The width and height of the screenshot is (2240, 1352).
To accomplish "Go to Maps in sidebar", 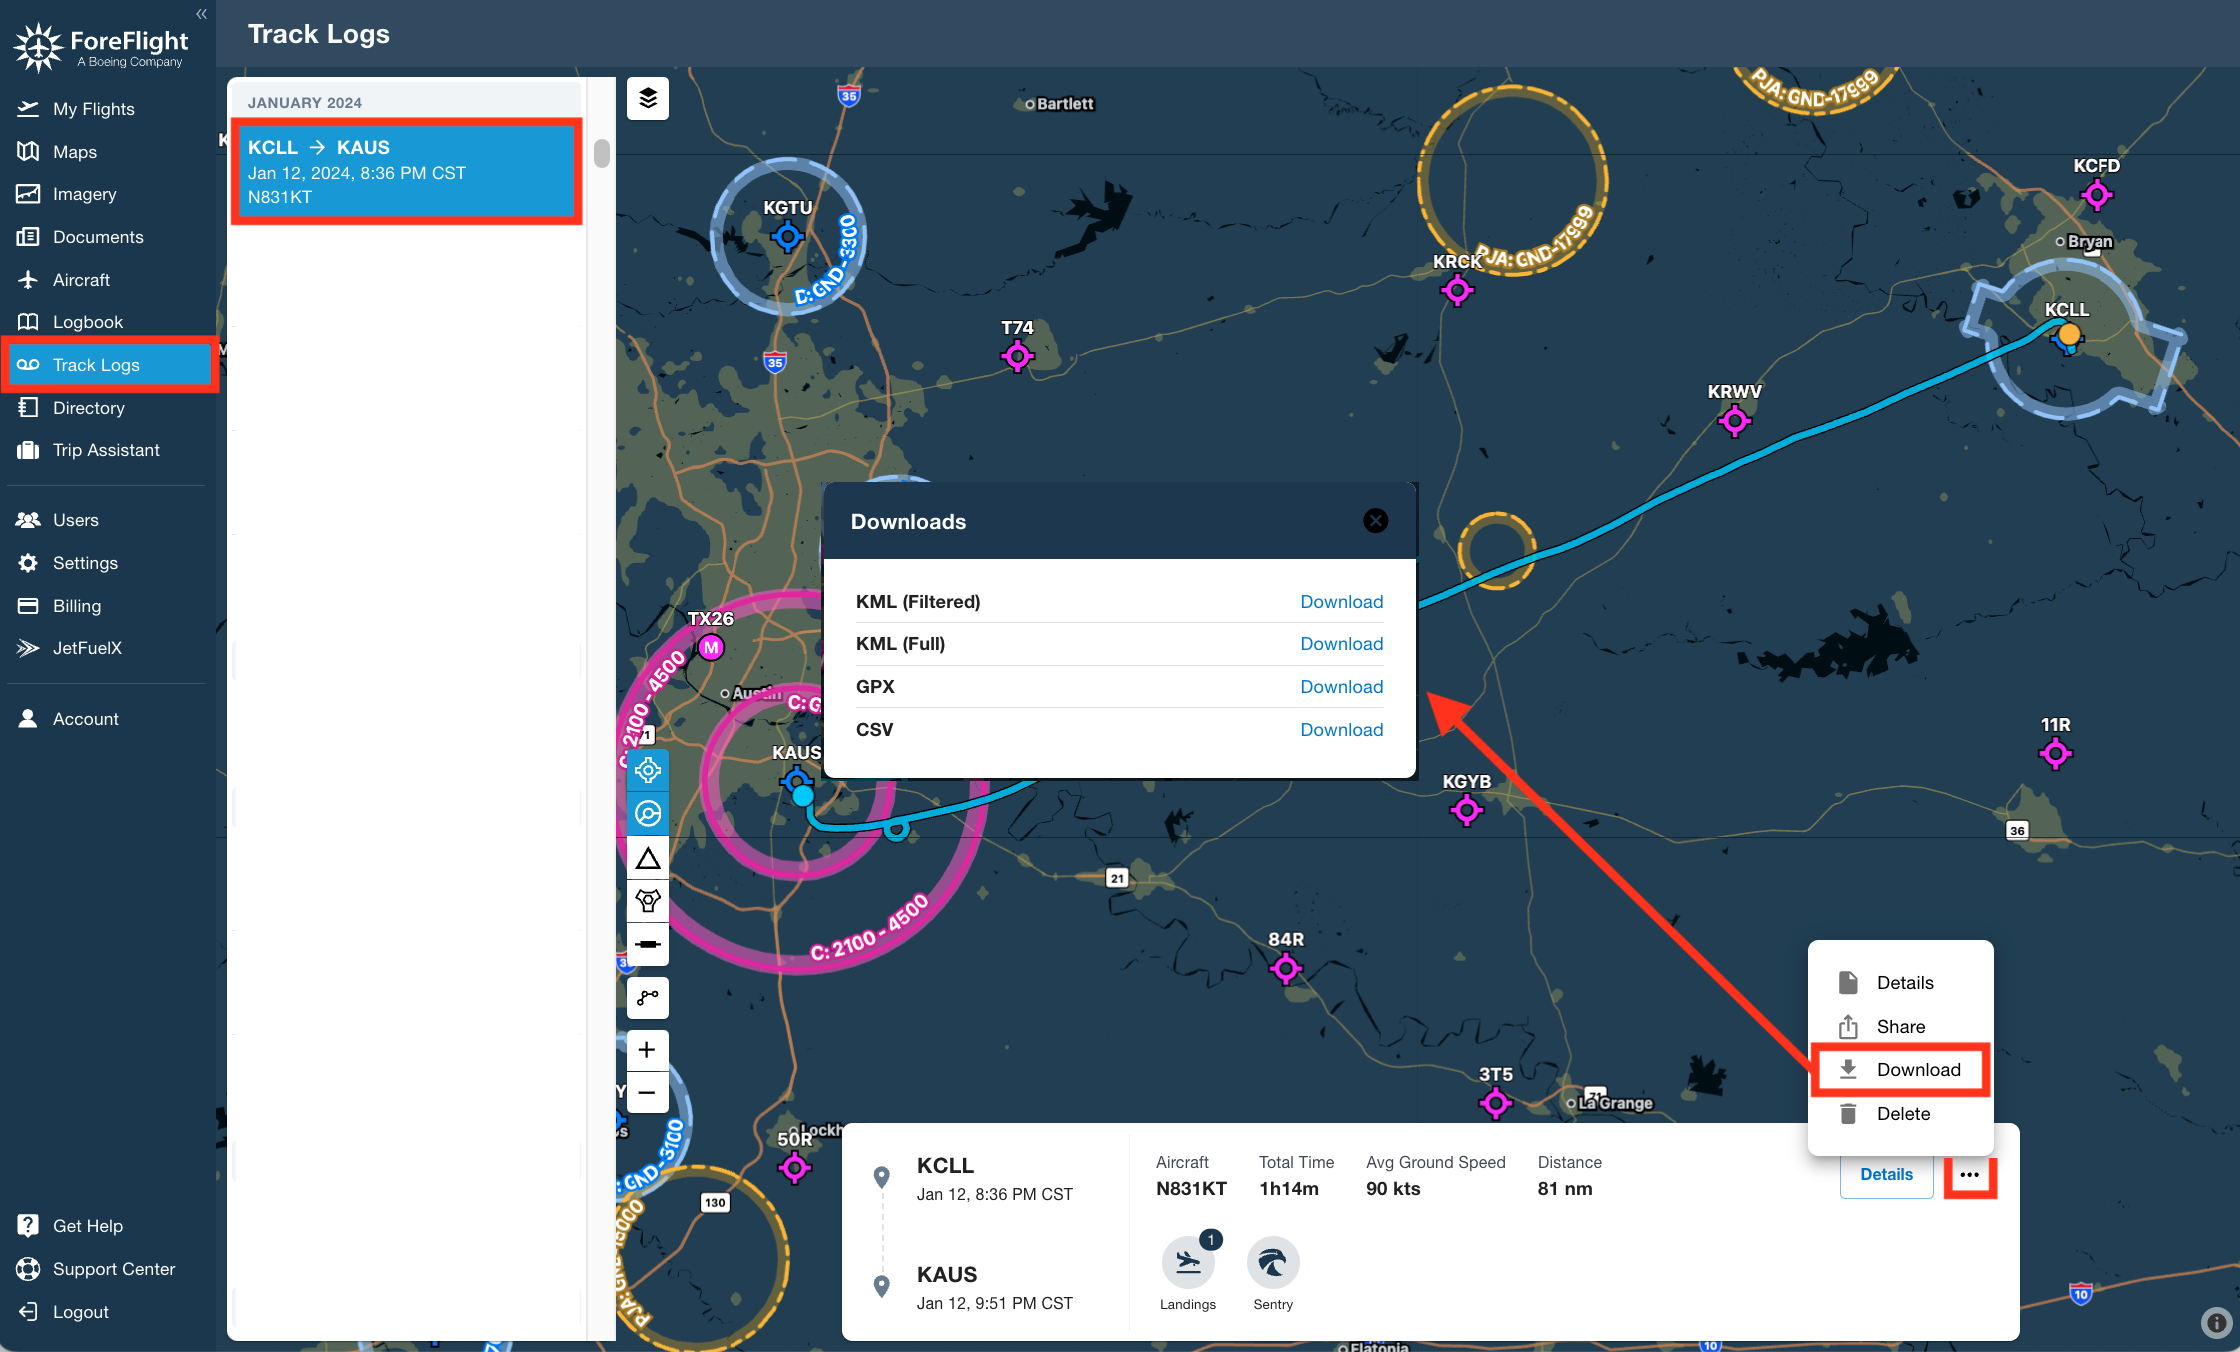I will pos(74,152).
